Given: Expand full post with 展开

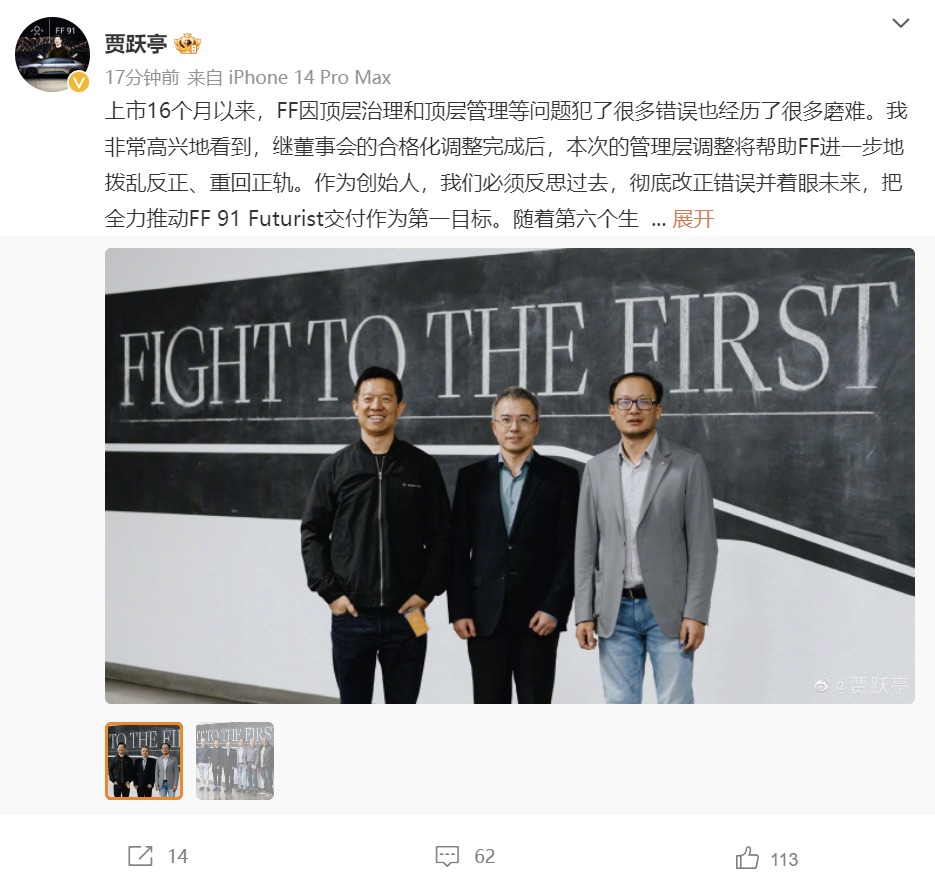Looking at the screenshot, I should (693, 219).
